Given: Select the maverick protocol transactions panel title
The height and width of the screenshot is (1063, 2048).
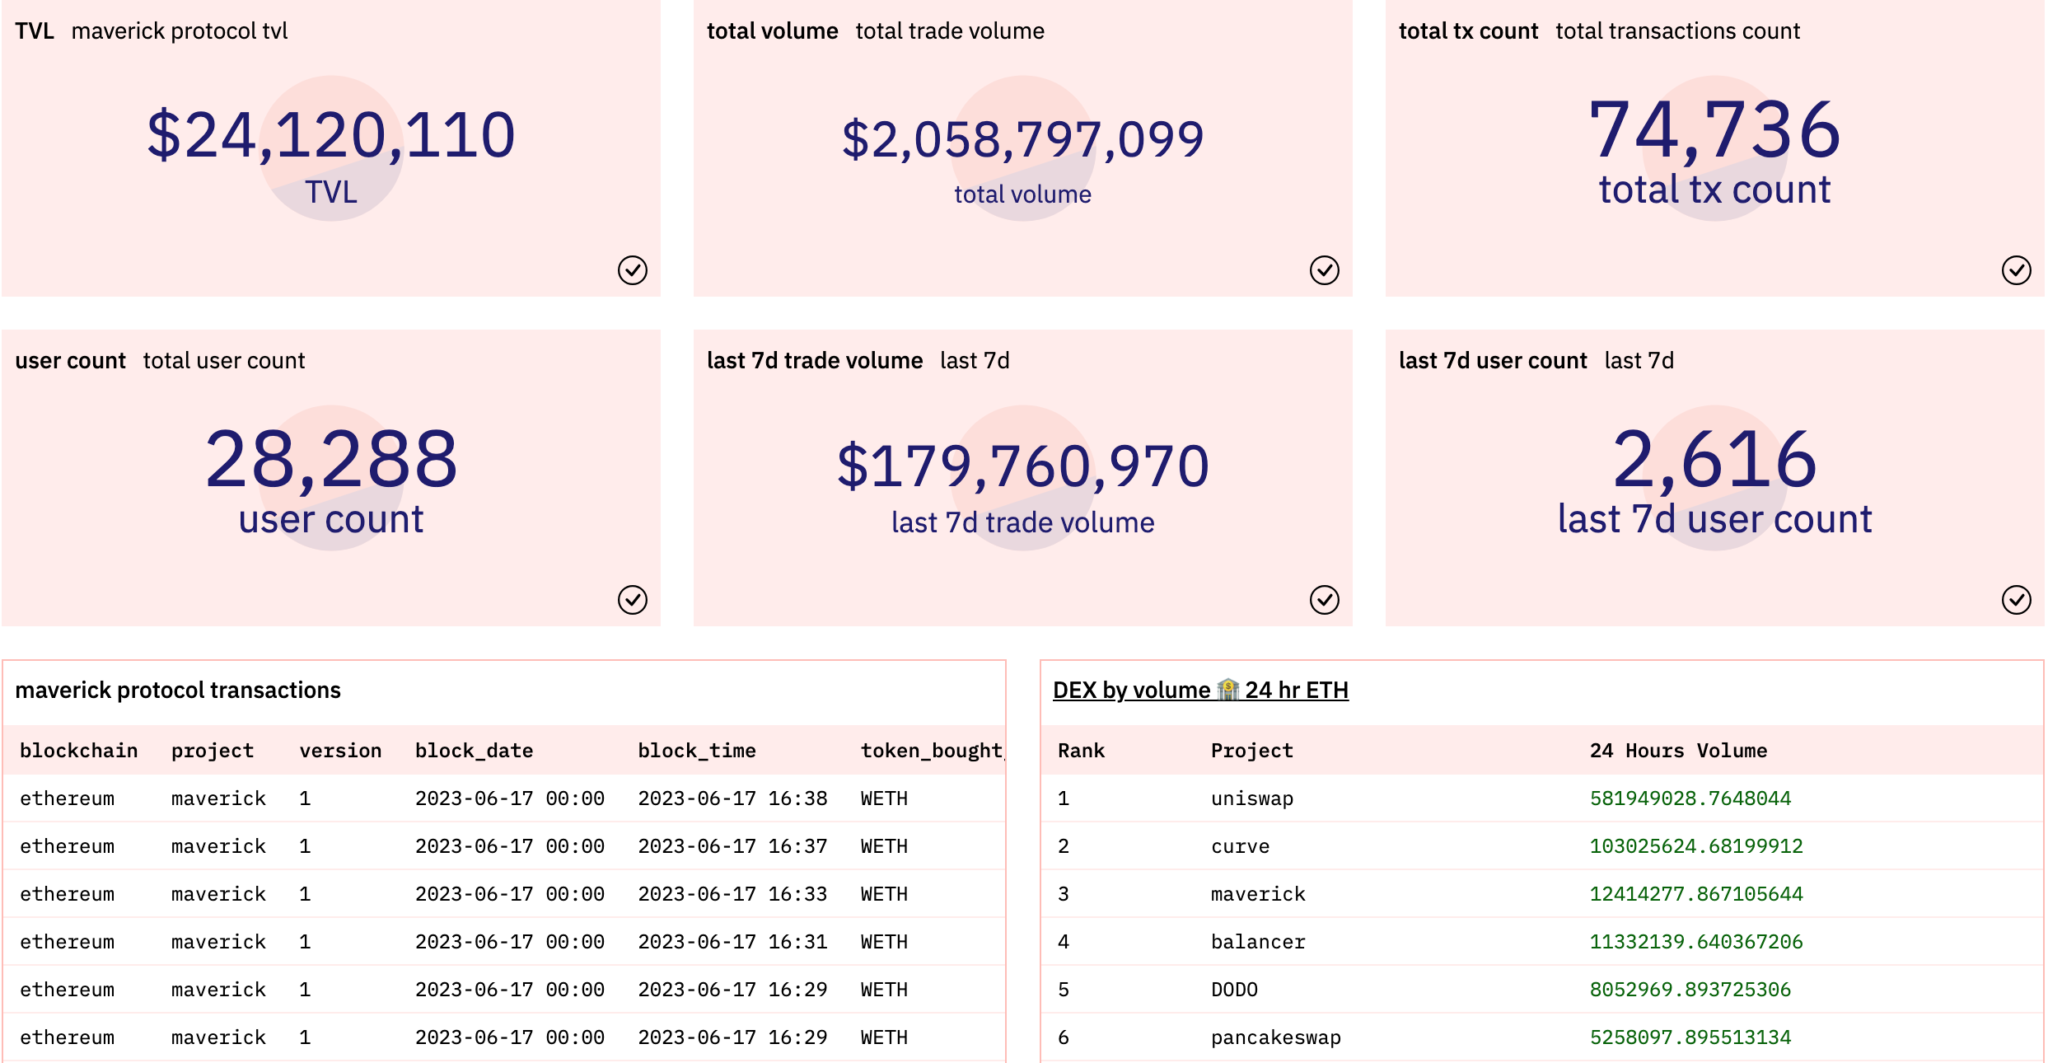Looking at the screenshot, I should [178, 689].
